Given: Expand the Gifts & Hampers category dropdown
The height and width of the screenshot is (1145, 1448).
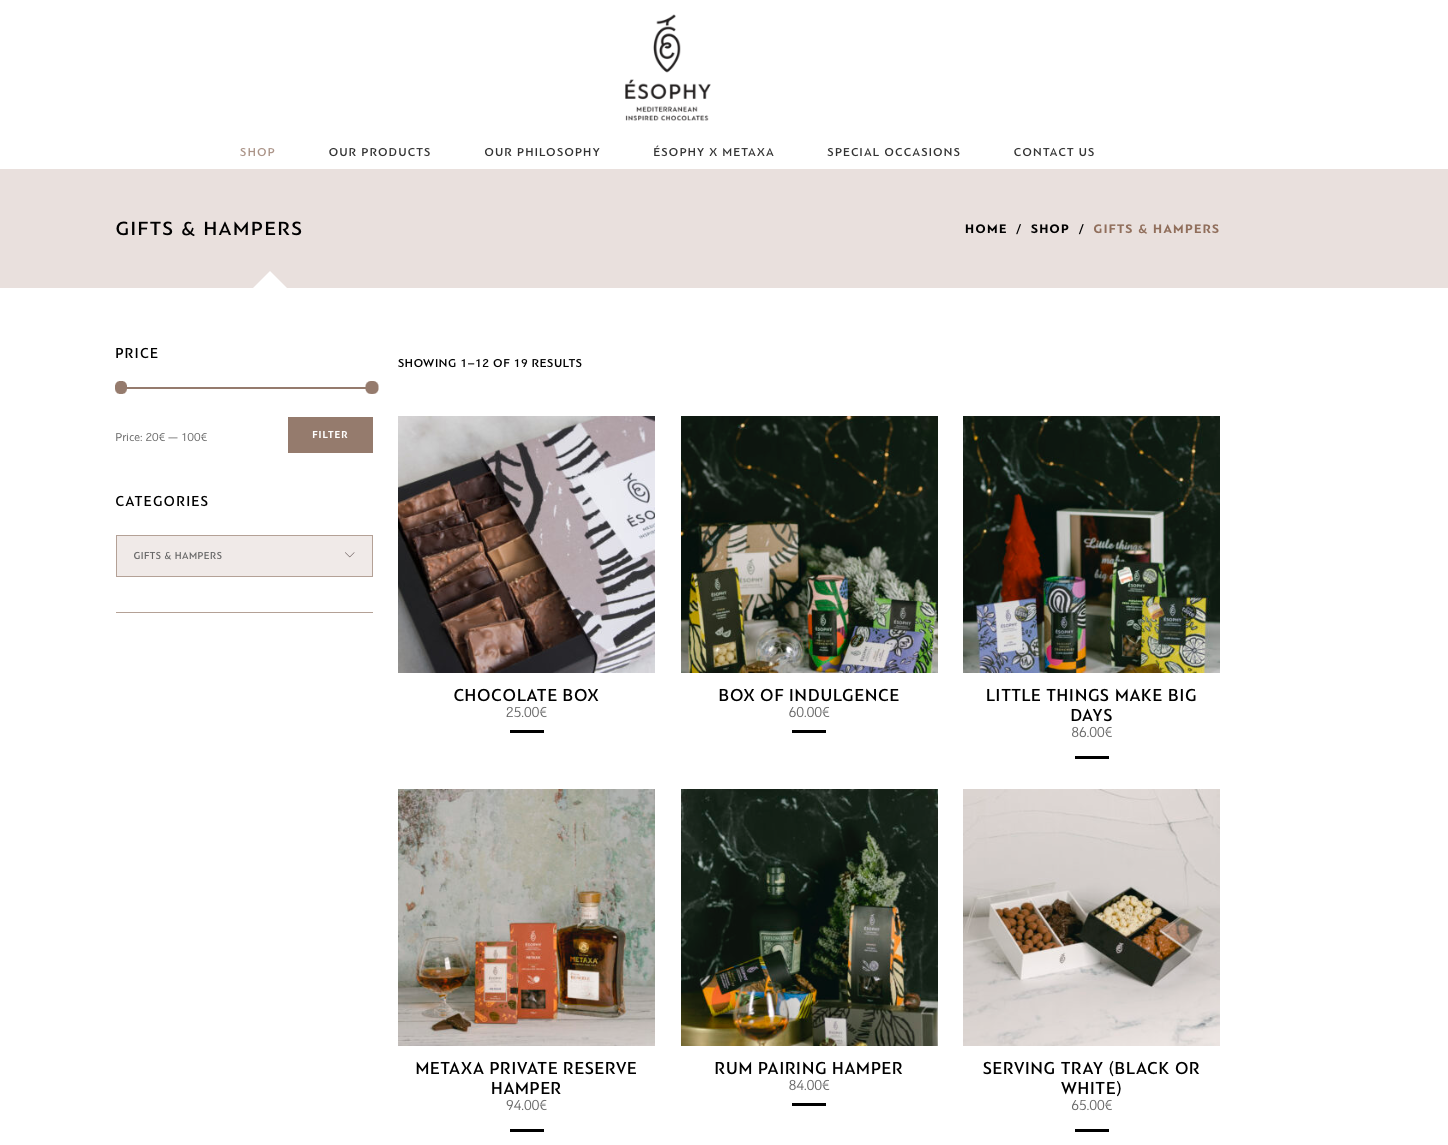Looking at the screenshot, I should coord(244,556).
